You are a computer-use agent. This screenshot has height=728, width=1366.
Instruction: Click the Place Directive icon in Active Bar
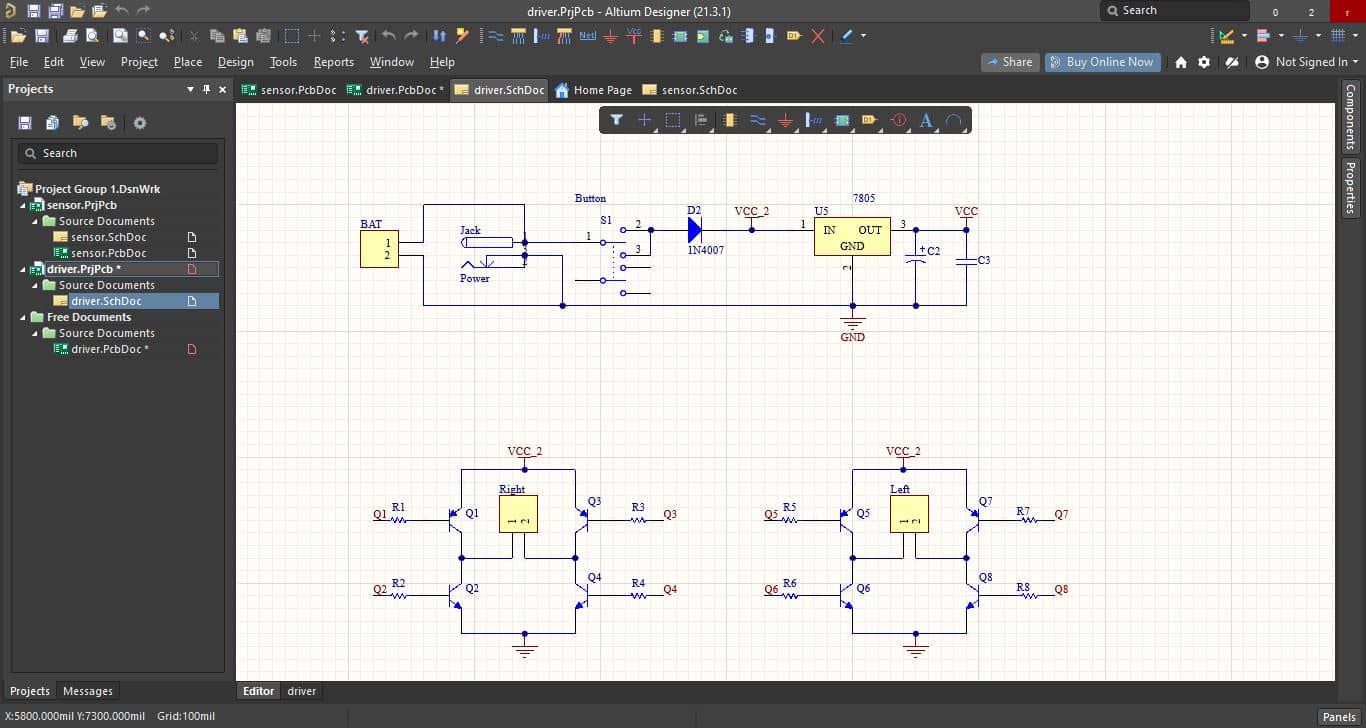point(898,120)
